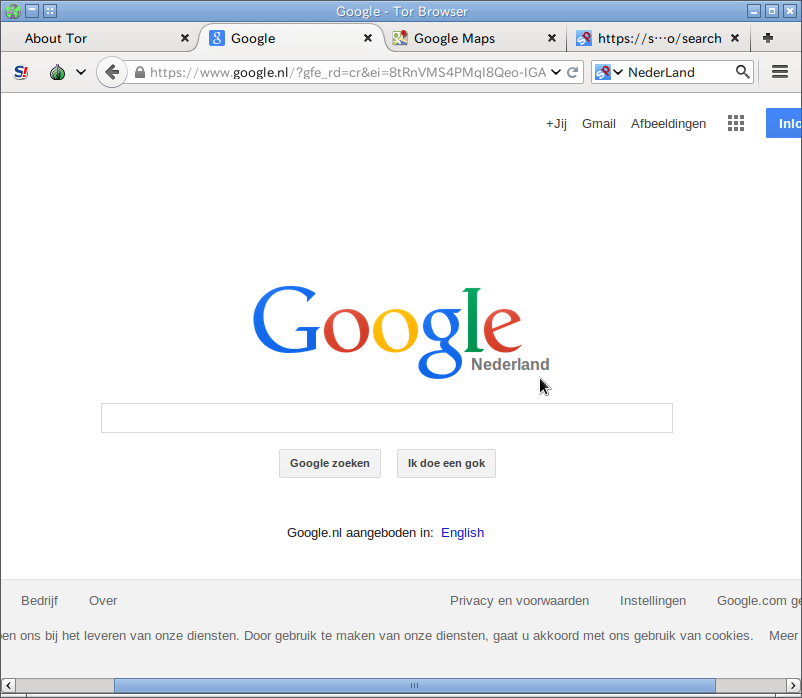Reload the current page
This screenshot has width=802, height=698.
573,72
